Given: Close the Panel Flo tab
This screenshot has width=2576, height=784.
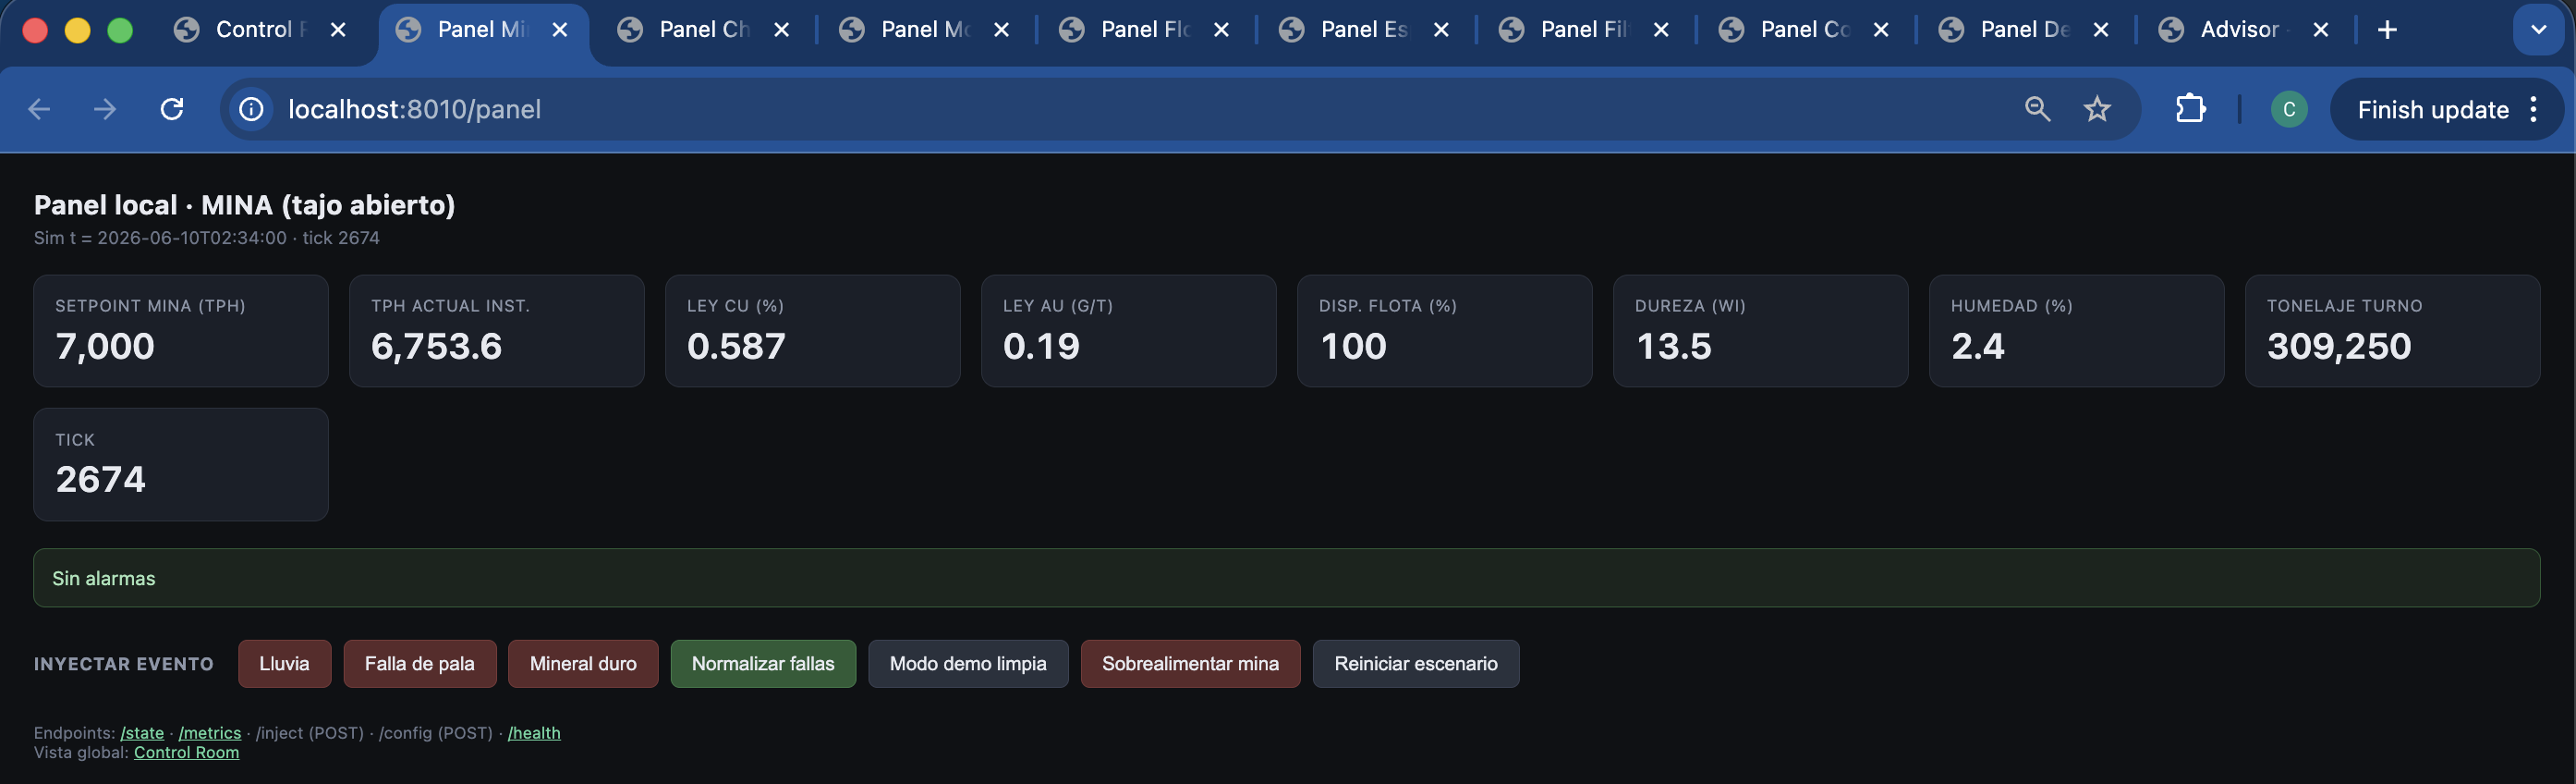Looking at the screenshot, I should pos(1221,30).
